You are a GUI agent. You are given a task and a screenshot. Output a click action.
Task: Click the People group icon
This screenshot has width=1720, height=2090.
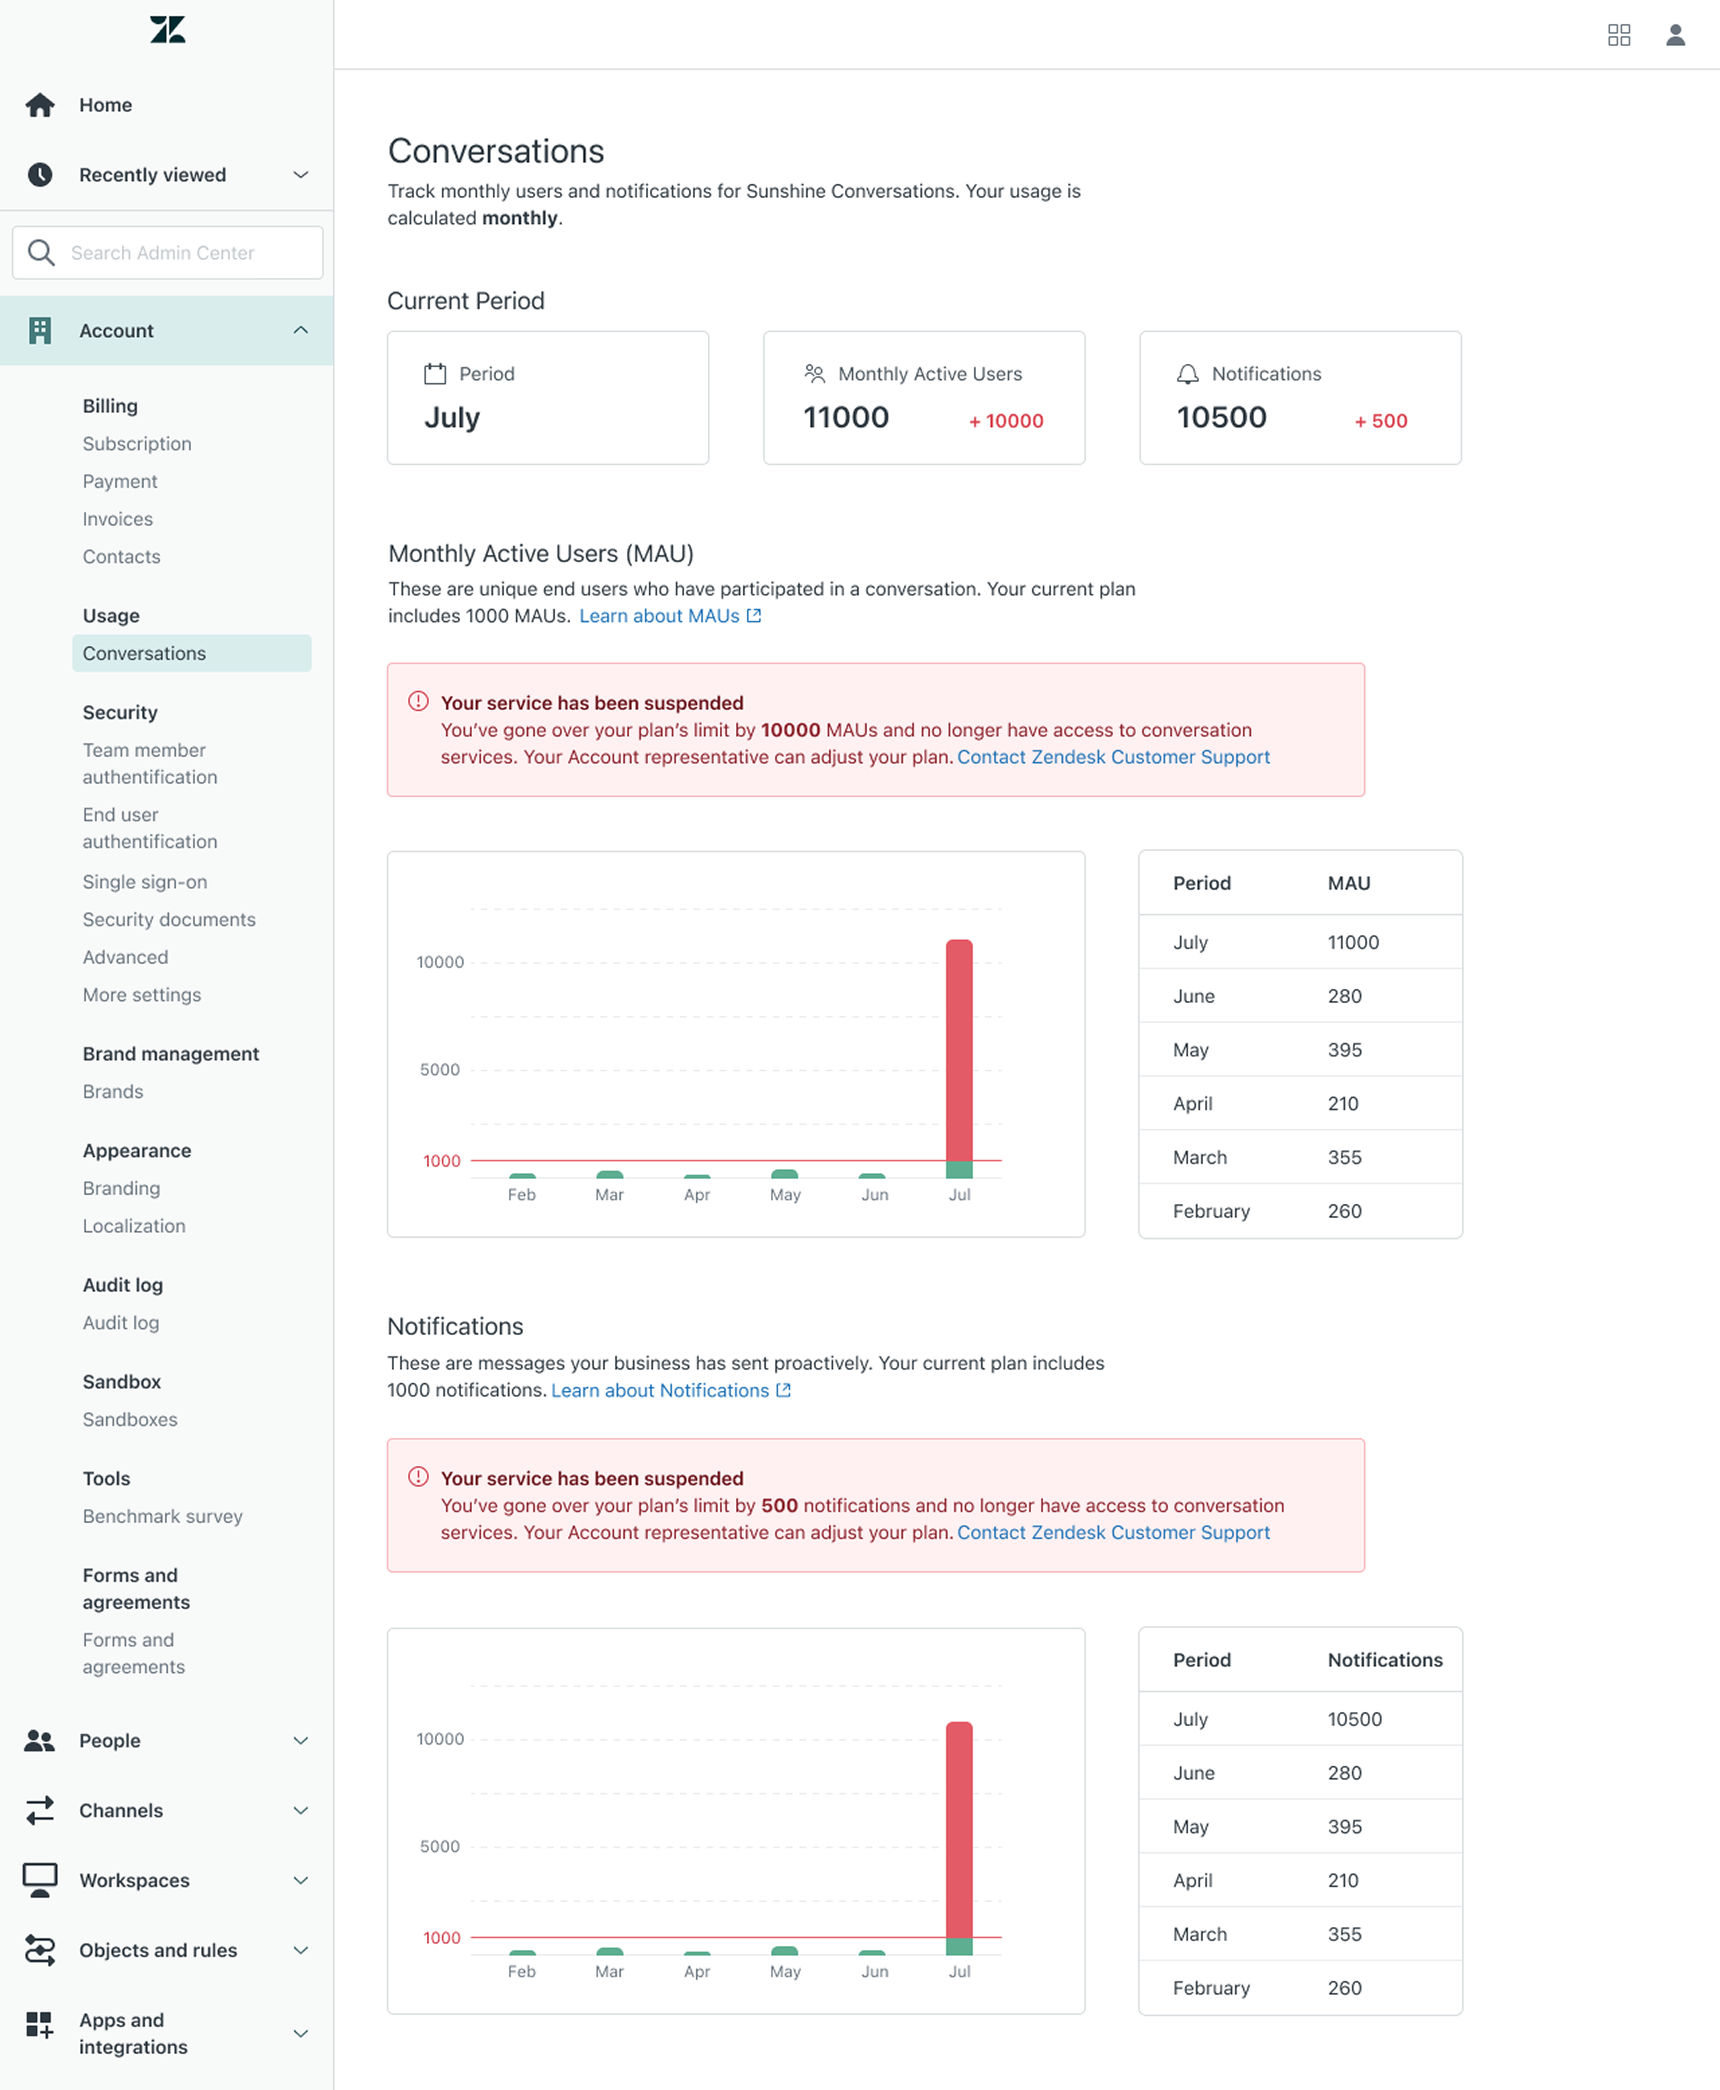tap(40, 1740)
